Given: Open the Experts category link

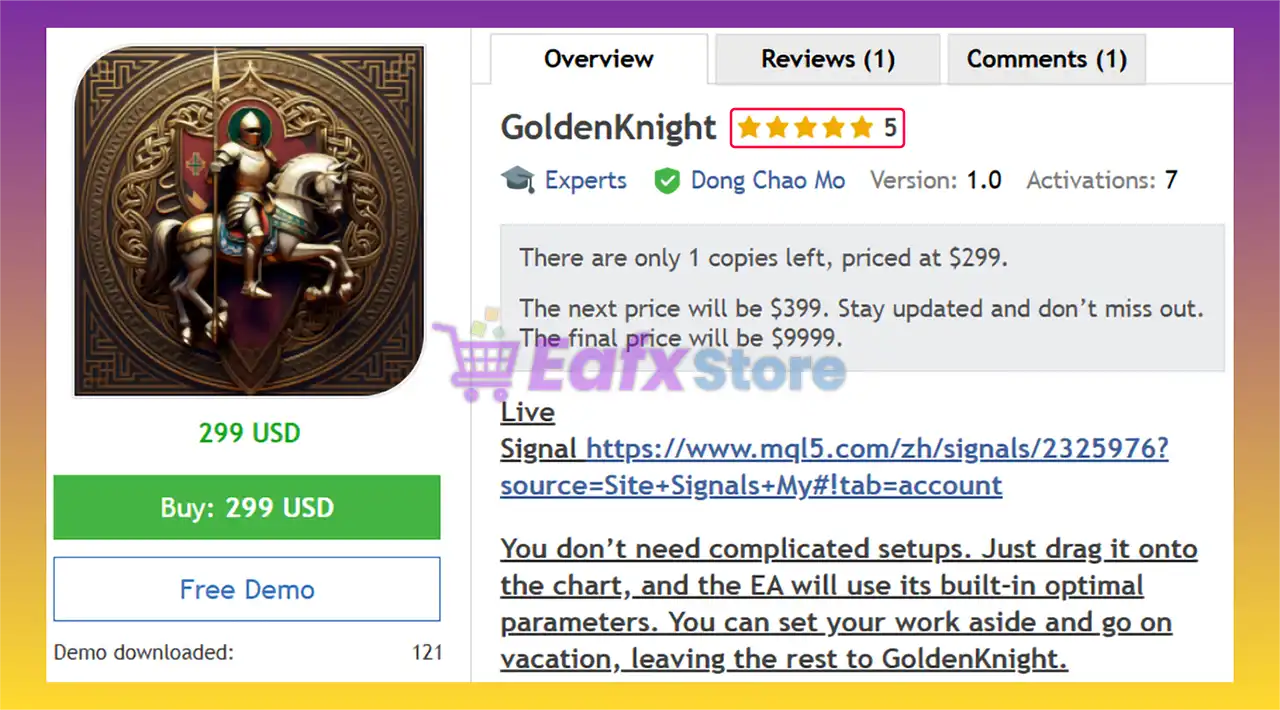Looking at the screenshot, I should pyautogui.click(x=586, y=181).
